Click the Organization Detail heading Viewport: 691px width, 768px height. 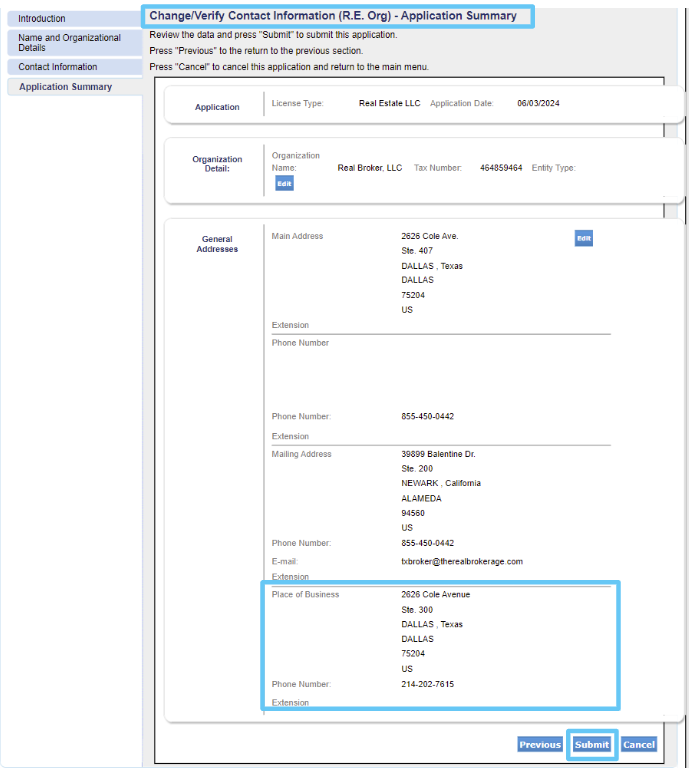click(217, 164)
